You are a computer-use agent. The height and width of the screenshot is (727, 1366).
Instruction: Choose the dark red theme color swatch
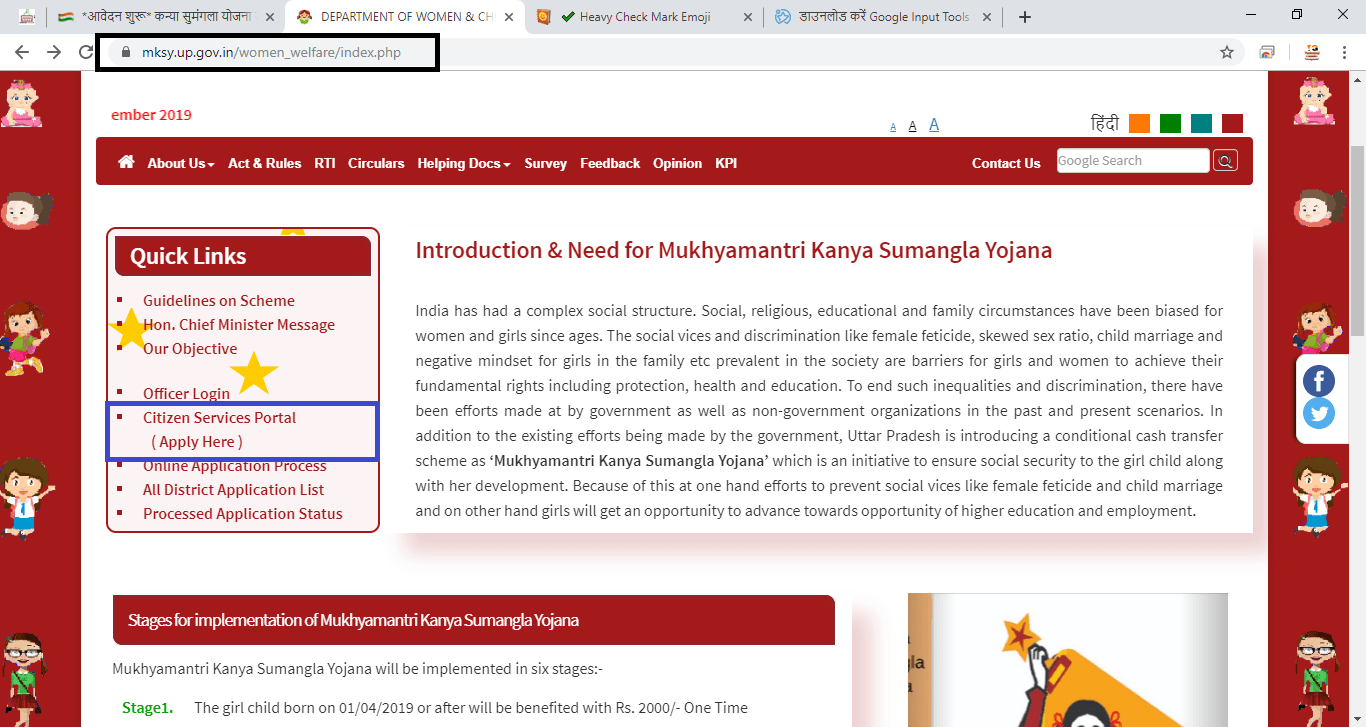point(1232,123)
